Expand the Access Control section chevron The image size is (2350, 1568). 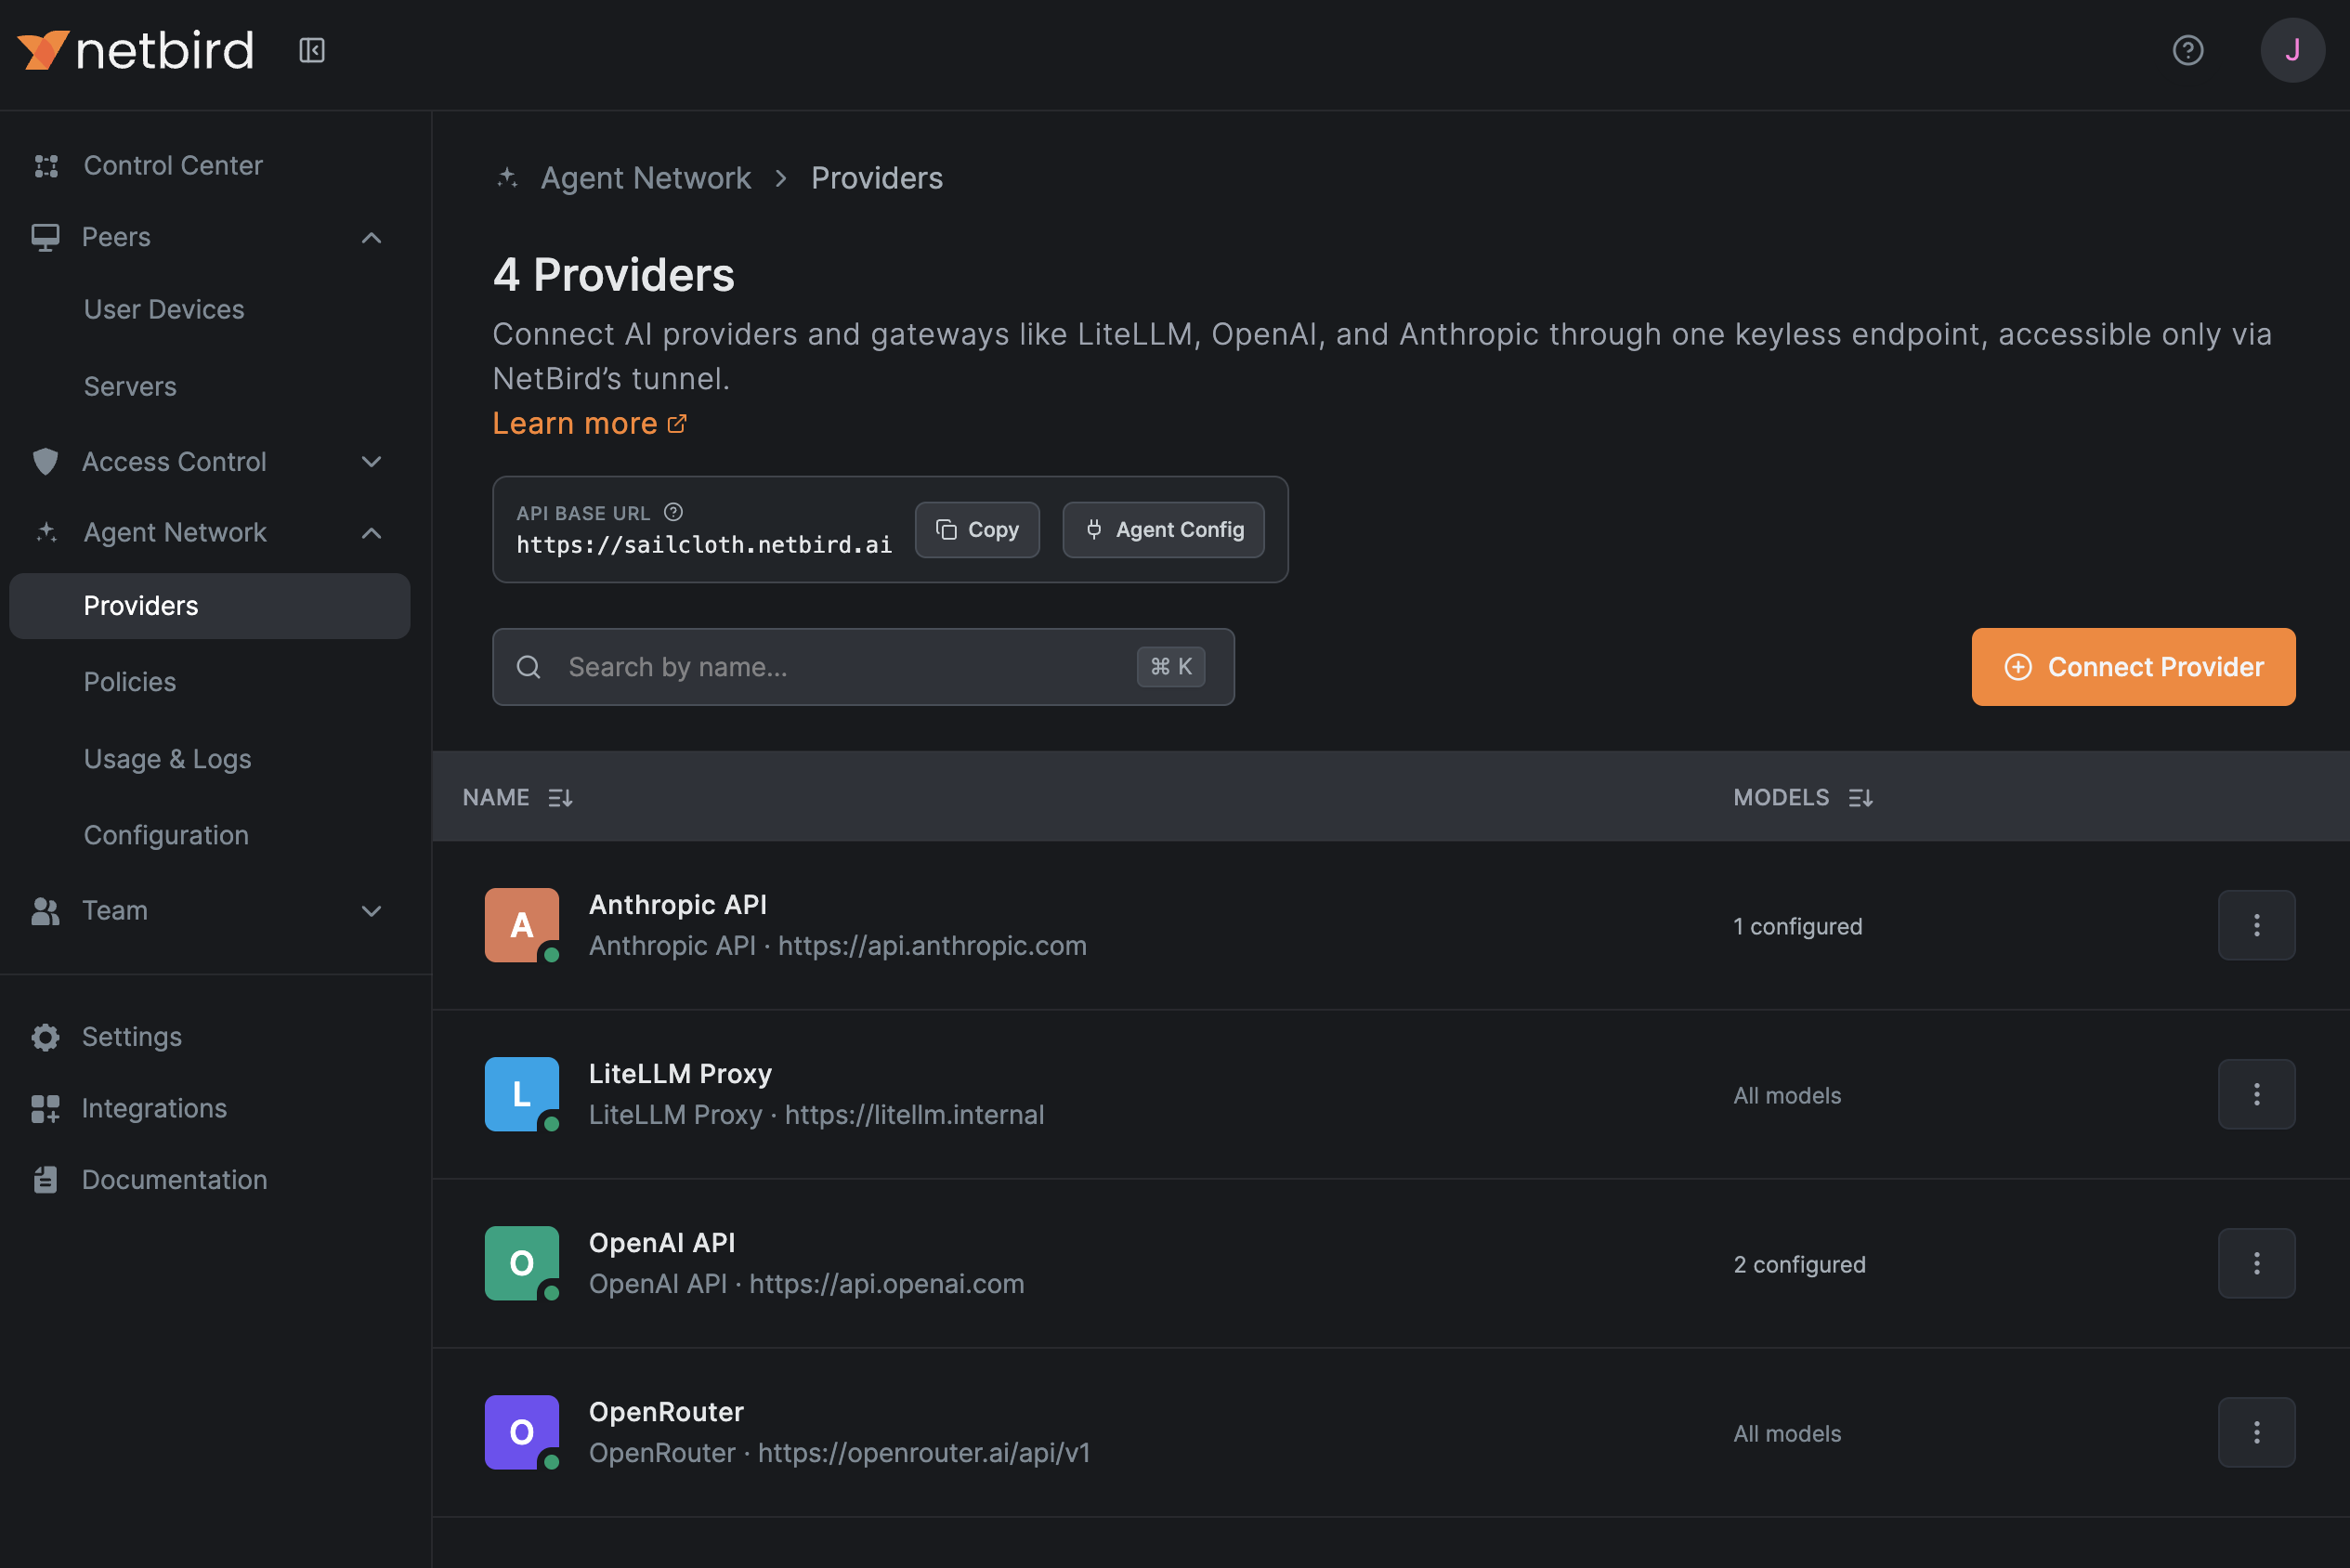[x=372, y=462]
